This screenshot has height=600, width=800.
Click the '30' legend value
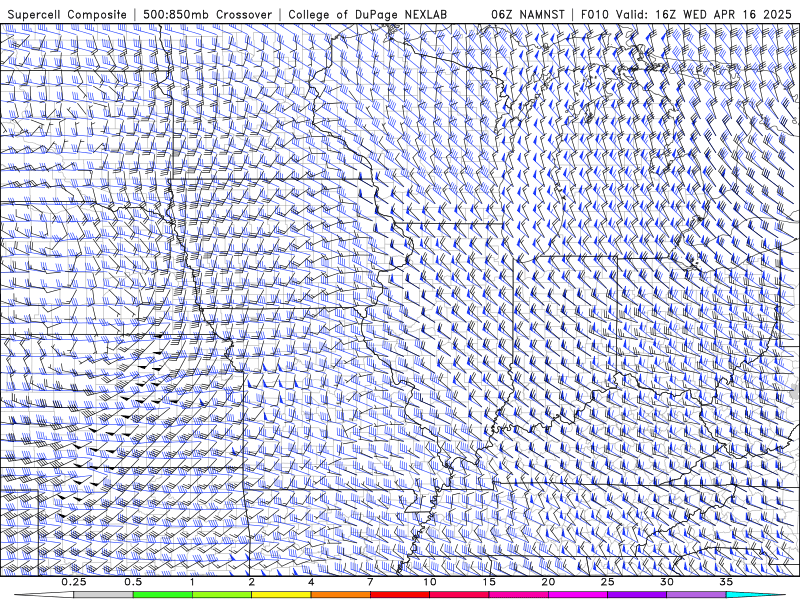[x=666, y=582]
